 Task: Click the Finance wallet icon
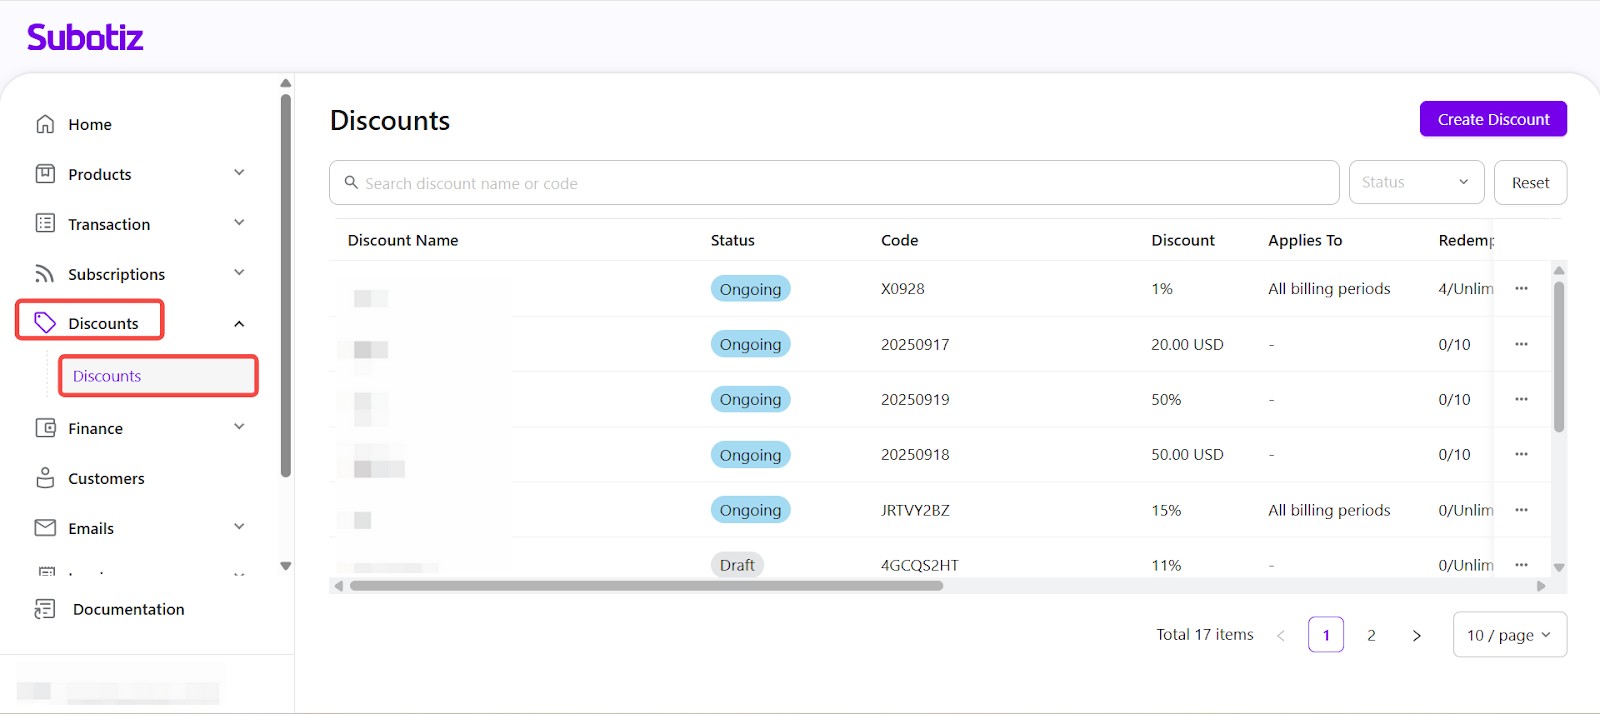[45, 428]
